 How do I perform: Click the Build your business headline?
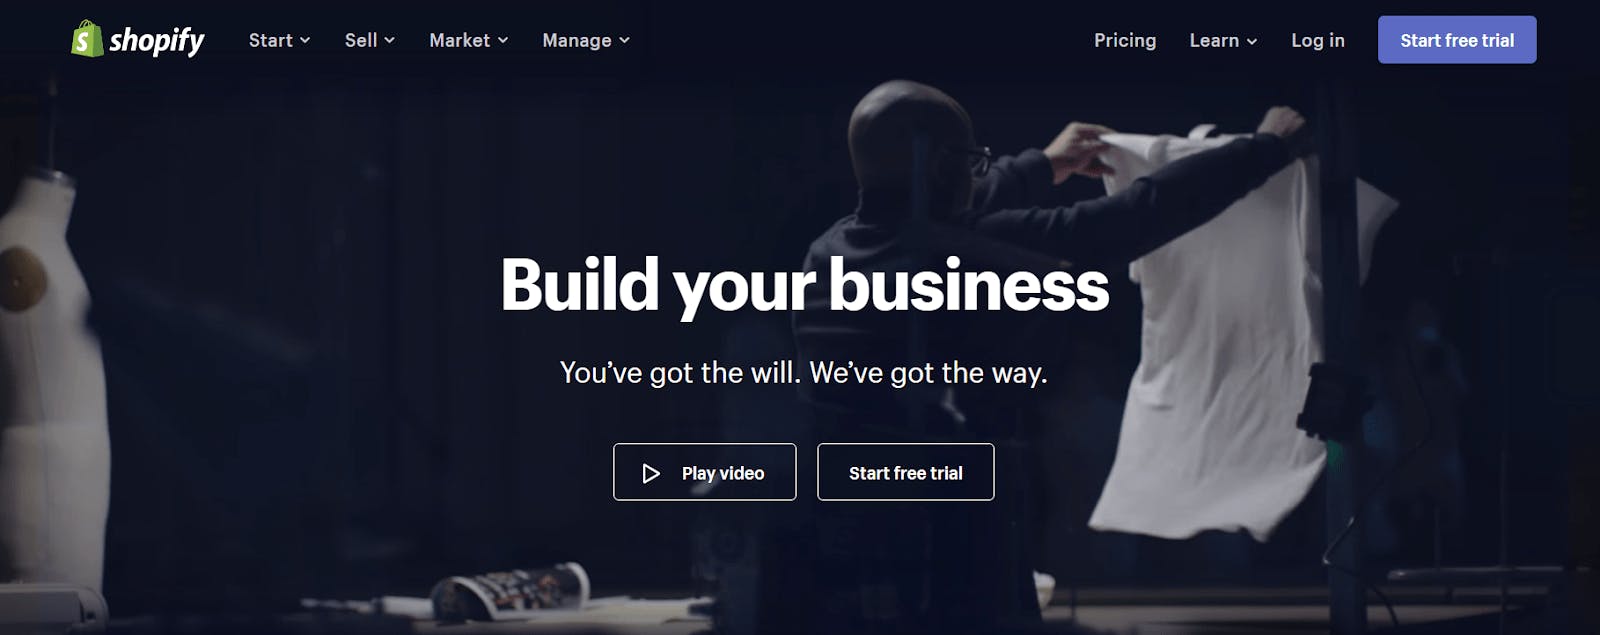click(x=805, y=287)
